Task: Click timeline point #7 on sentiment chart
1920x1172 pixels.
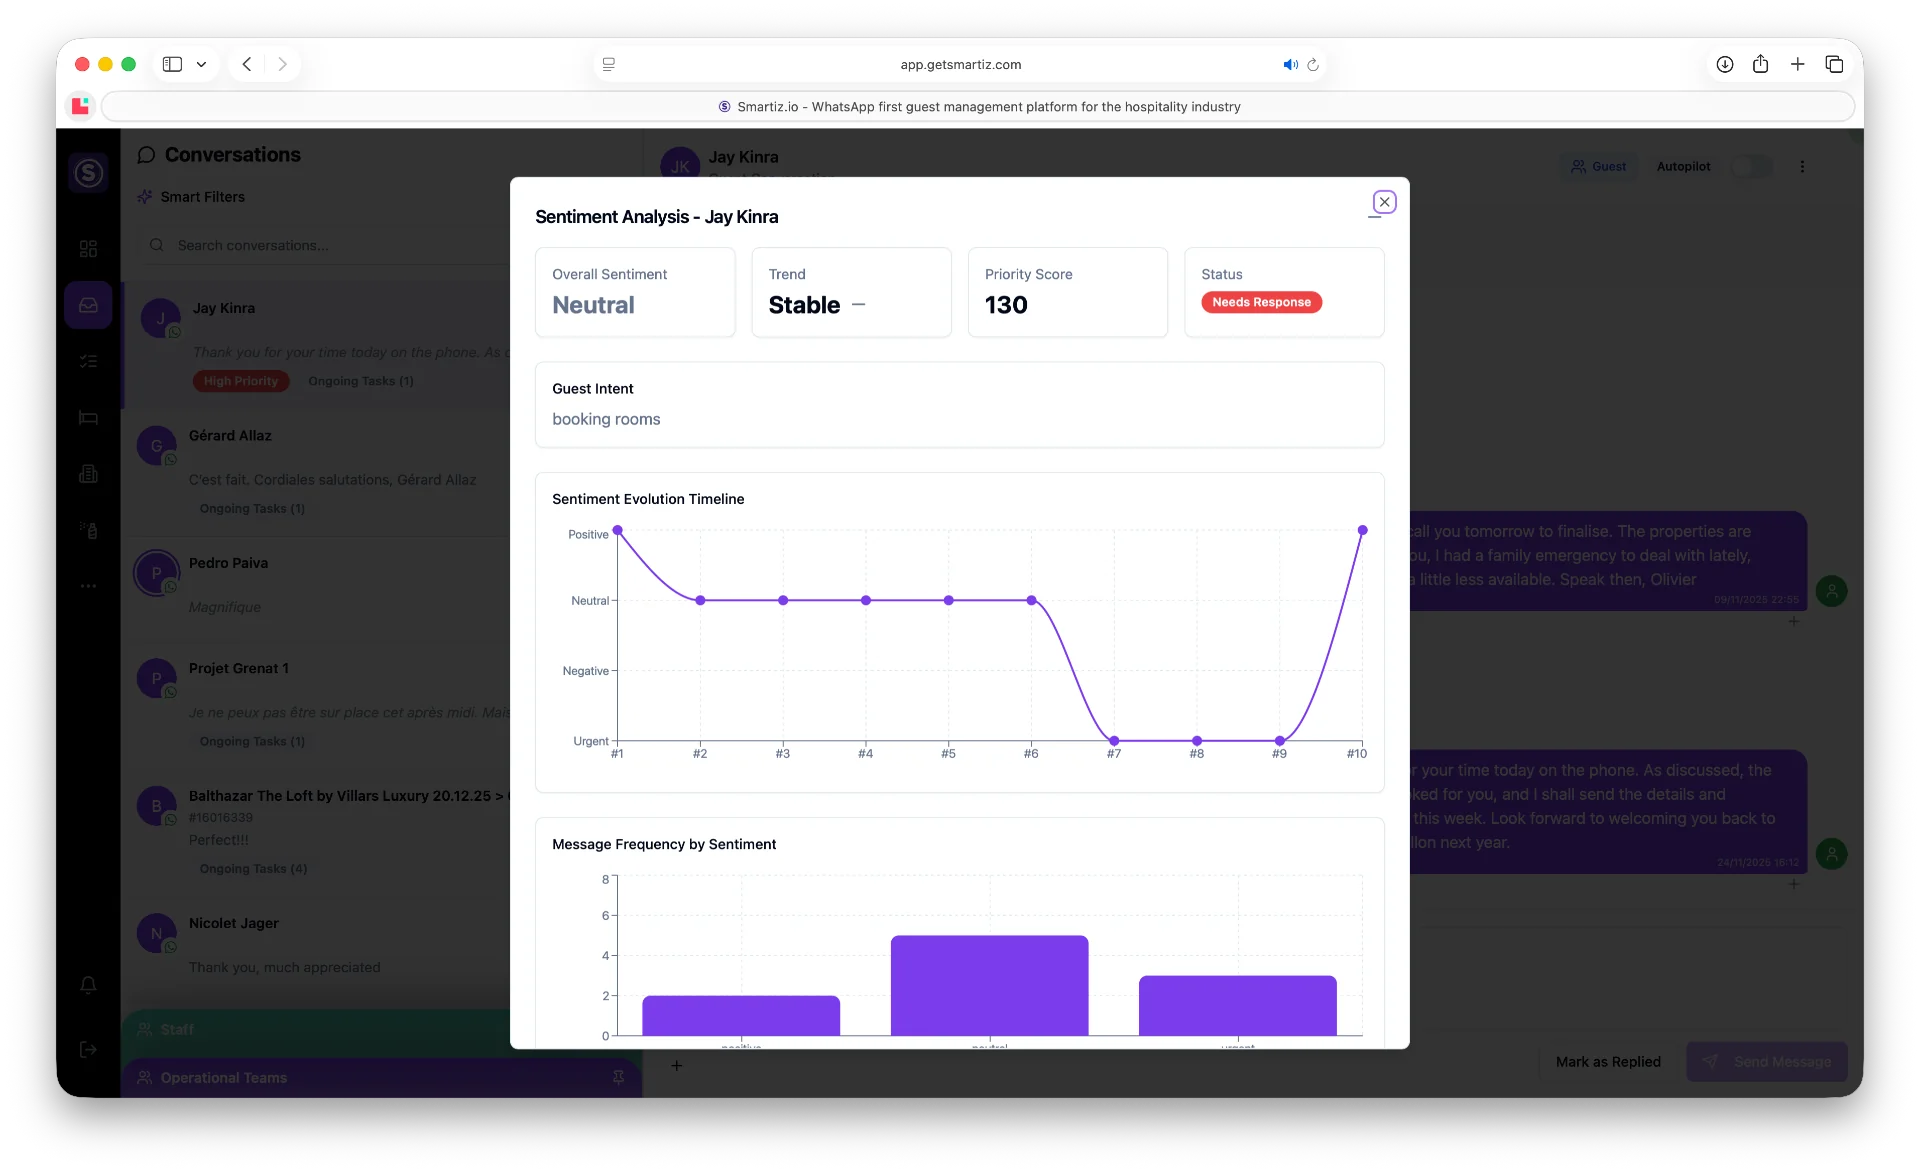Action: point(1114,741)
